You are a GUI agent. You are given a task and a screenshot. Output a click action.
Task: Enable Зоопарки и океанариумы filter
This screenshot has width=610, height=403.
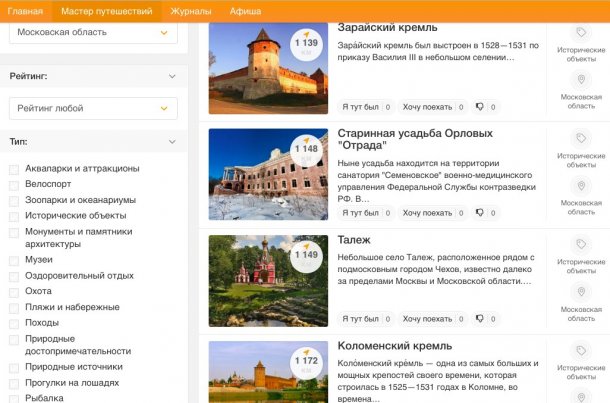[14, 201]
